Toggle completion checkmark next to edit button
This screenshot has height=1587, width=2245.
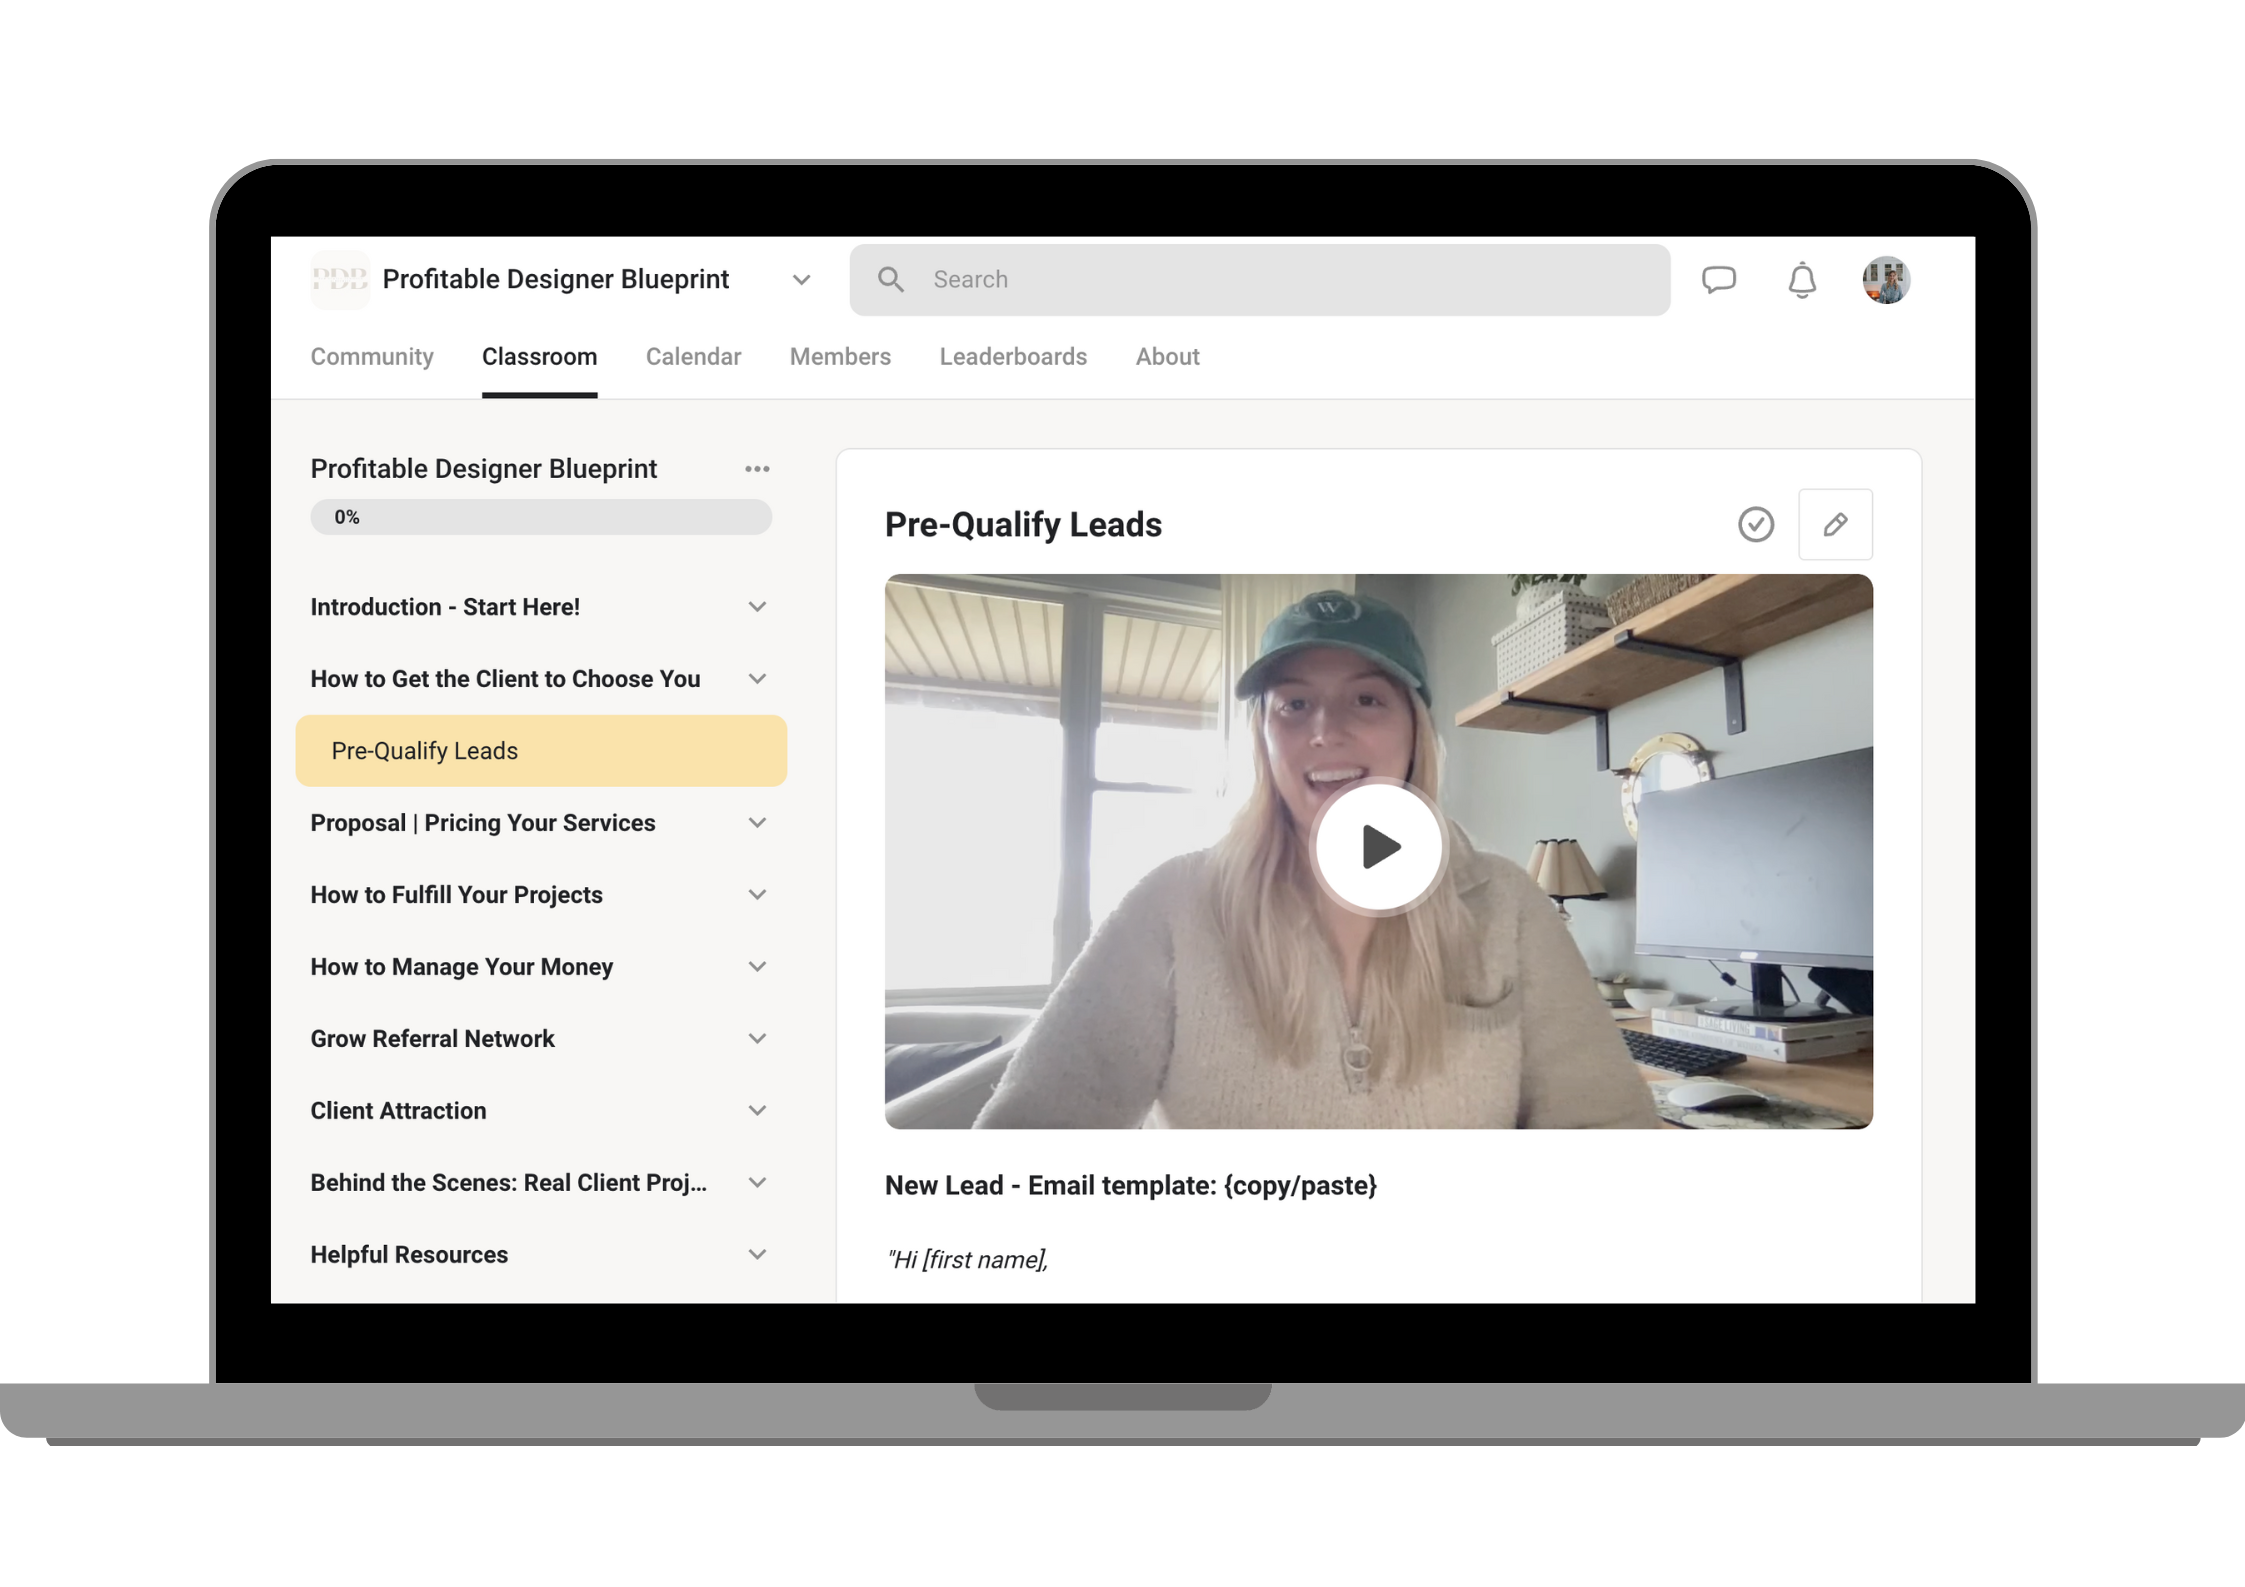pyautogui.click(x=1756, y=524)
